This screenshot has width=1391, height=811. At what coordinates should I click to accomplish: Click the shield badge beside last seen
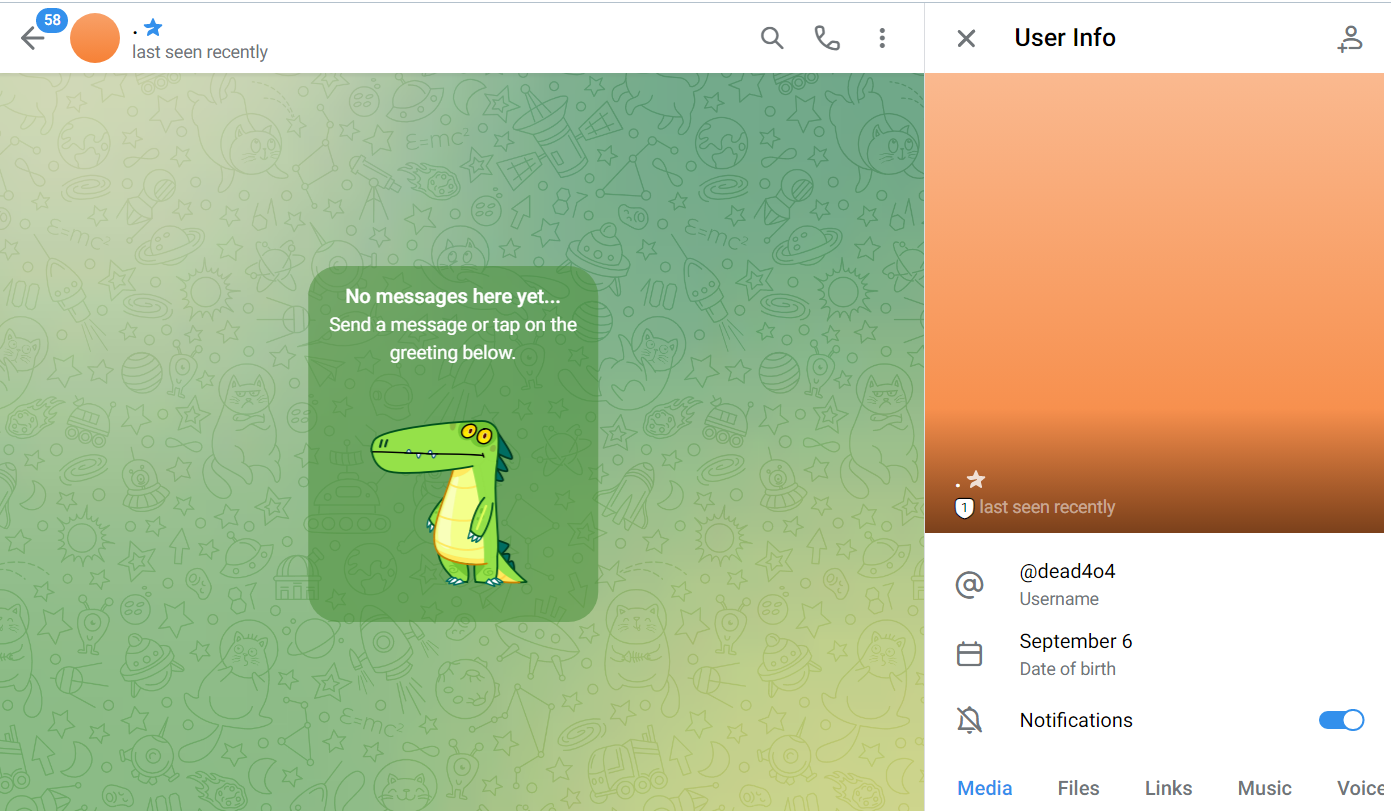point(964,508)
